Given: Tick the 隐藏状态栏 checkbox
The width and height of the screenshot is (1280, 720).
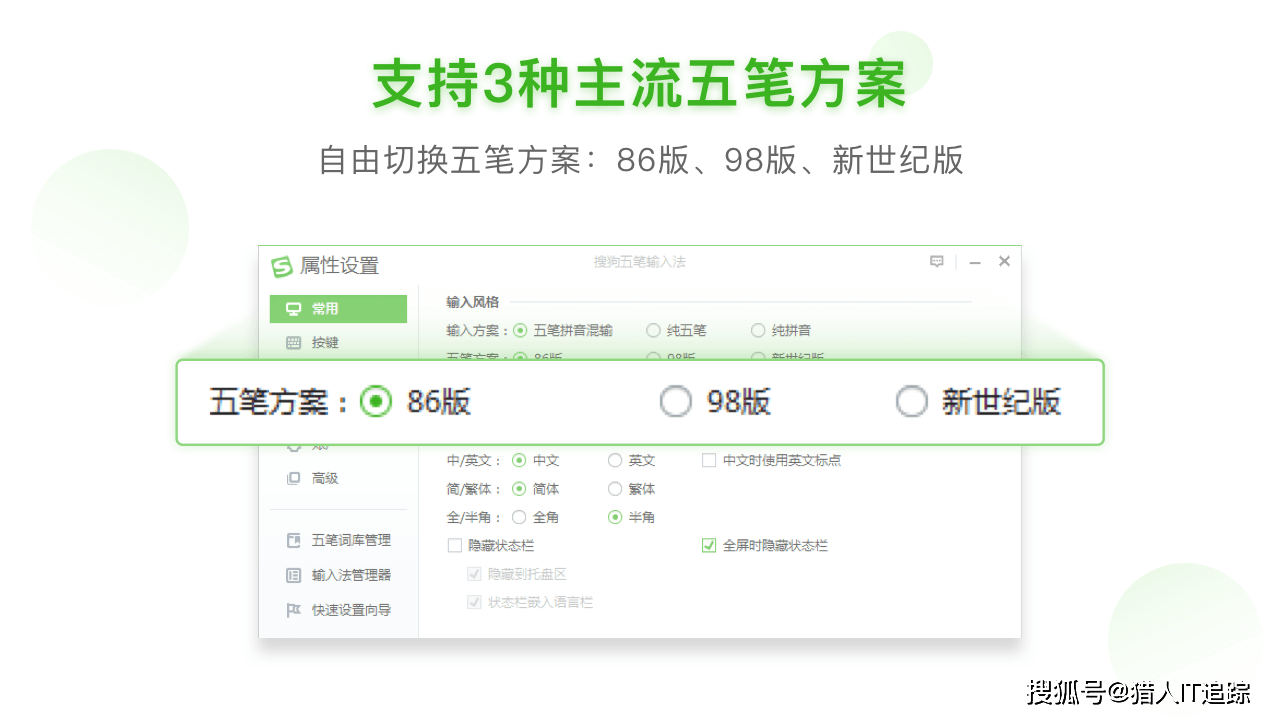Looking at the screenshot, I should click(455, 546).
